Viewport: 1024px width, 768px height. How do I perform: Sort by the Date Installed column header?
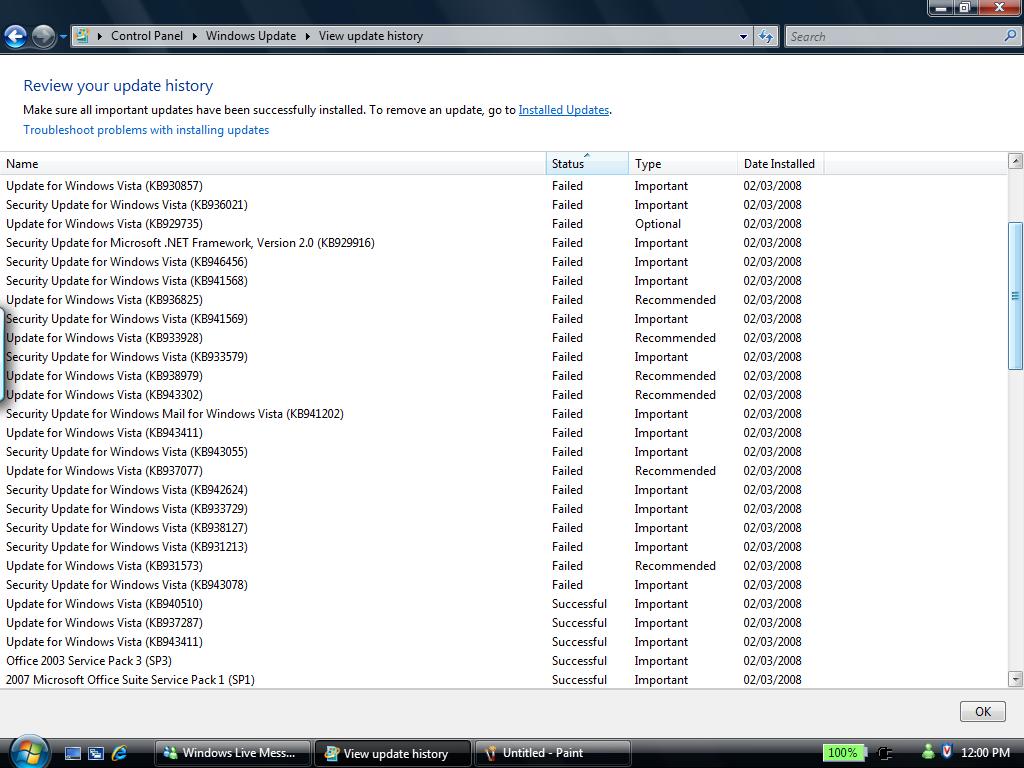coord(780,164)
